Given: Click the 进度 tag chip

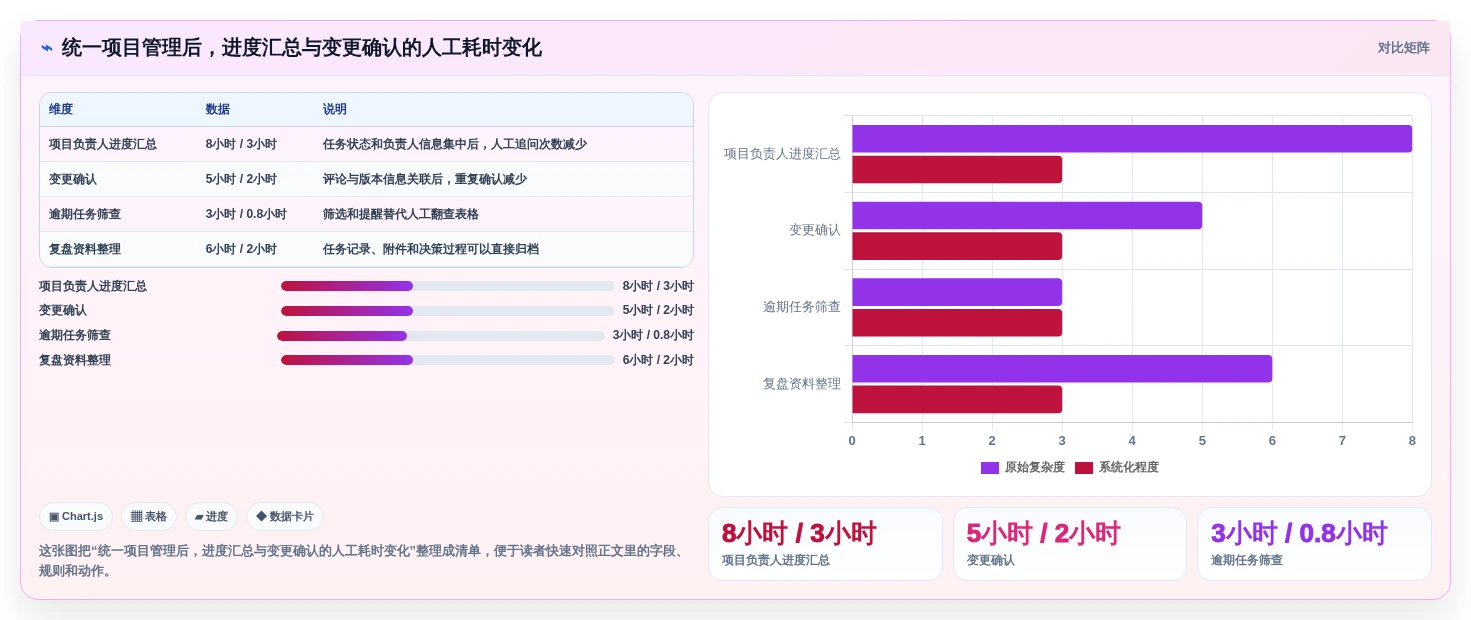Looking at the screenshot, I should [211, 517].
